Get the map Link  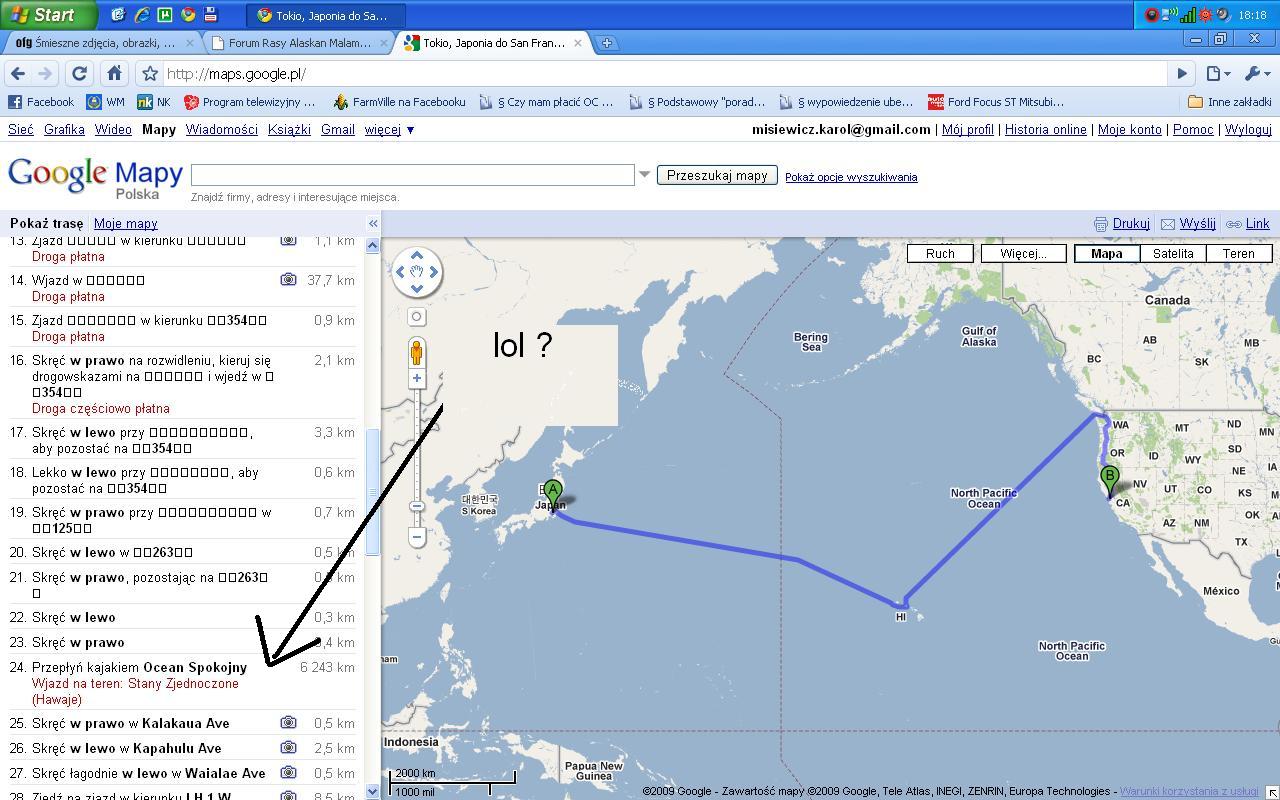pos(1248,224)
